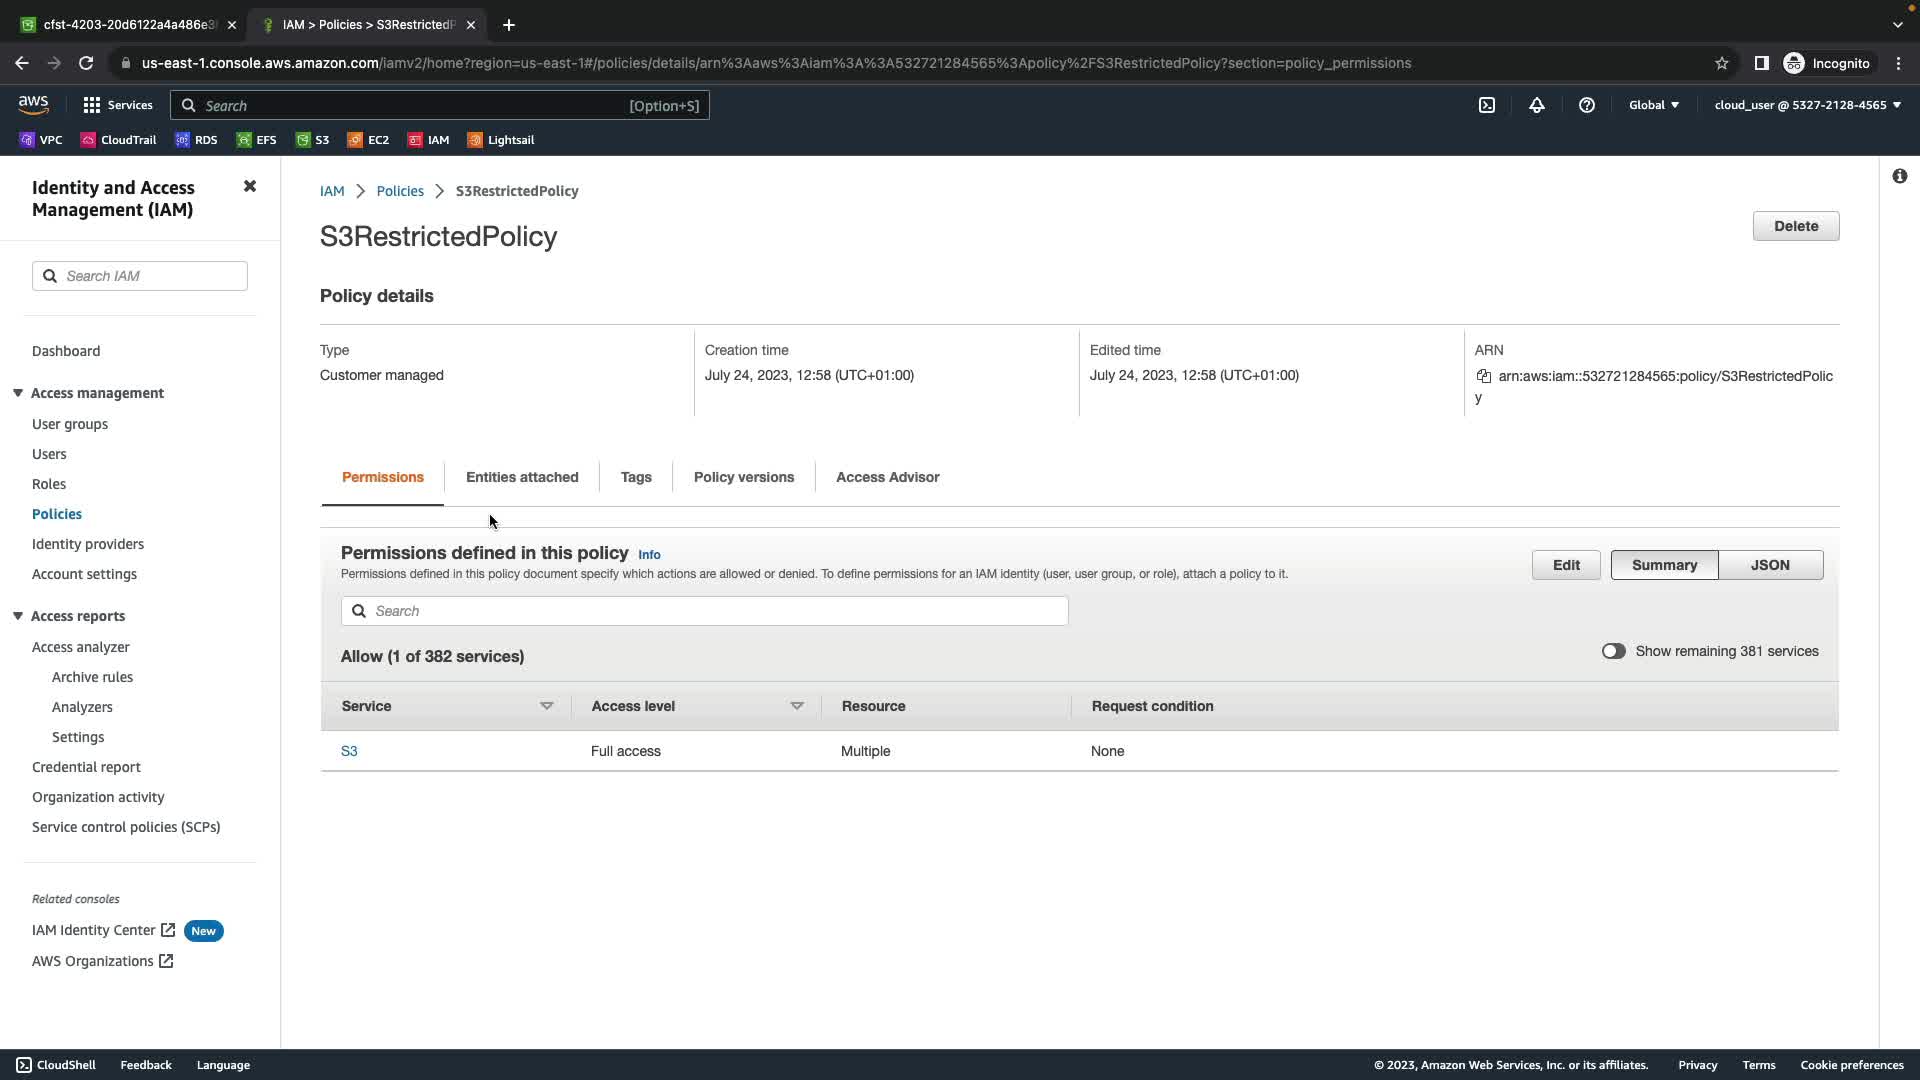Open the EC2 shortcut in favorites bar
Image resolution: width=1920 pixels, height=1080 pixels.
tap(368, 140)
